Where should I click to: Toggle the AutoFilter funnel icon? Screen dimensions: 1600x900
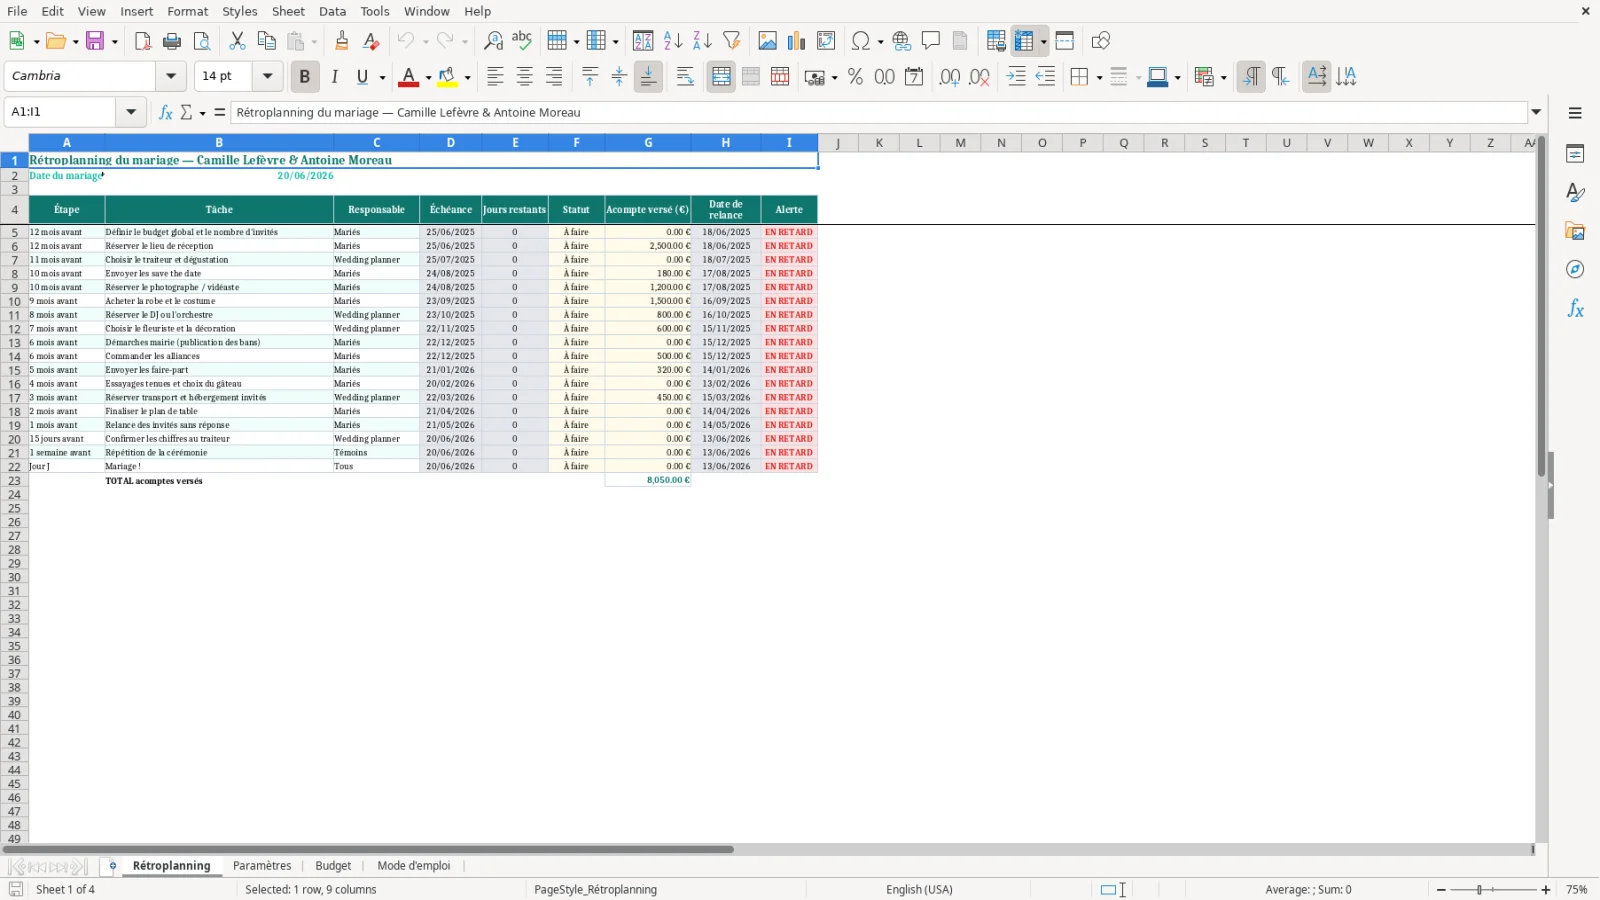pos(732,41)
